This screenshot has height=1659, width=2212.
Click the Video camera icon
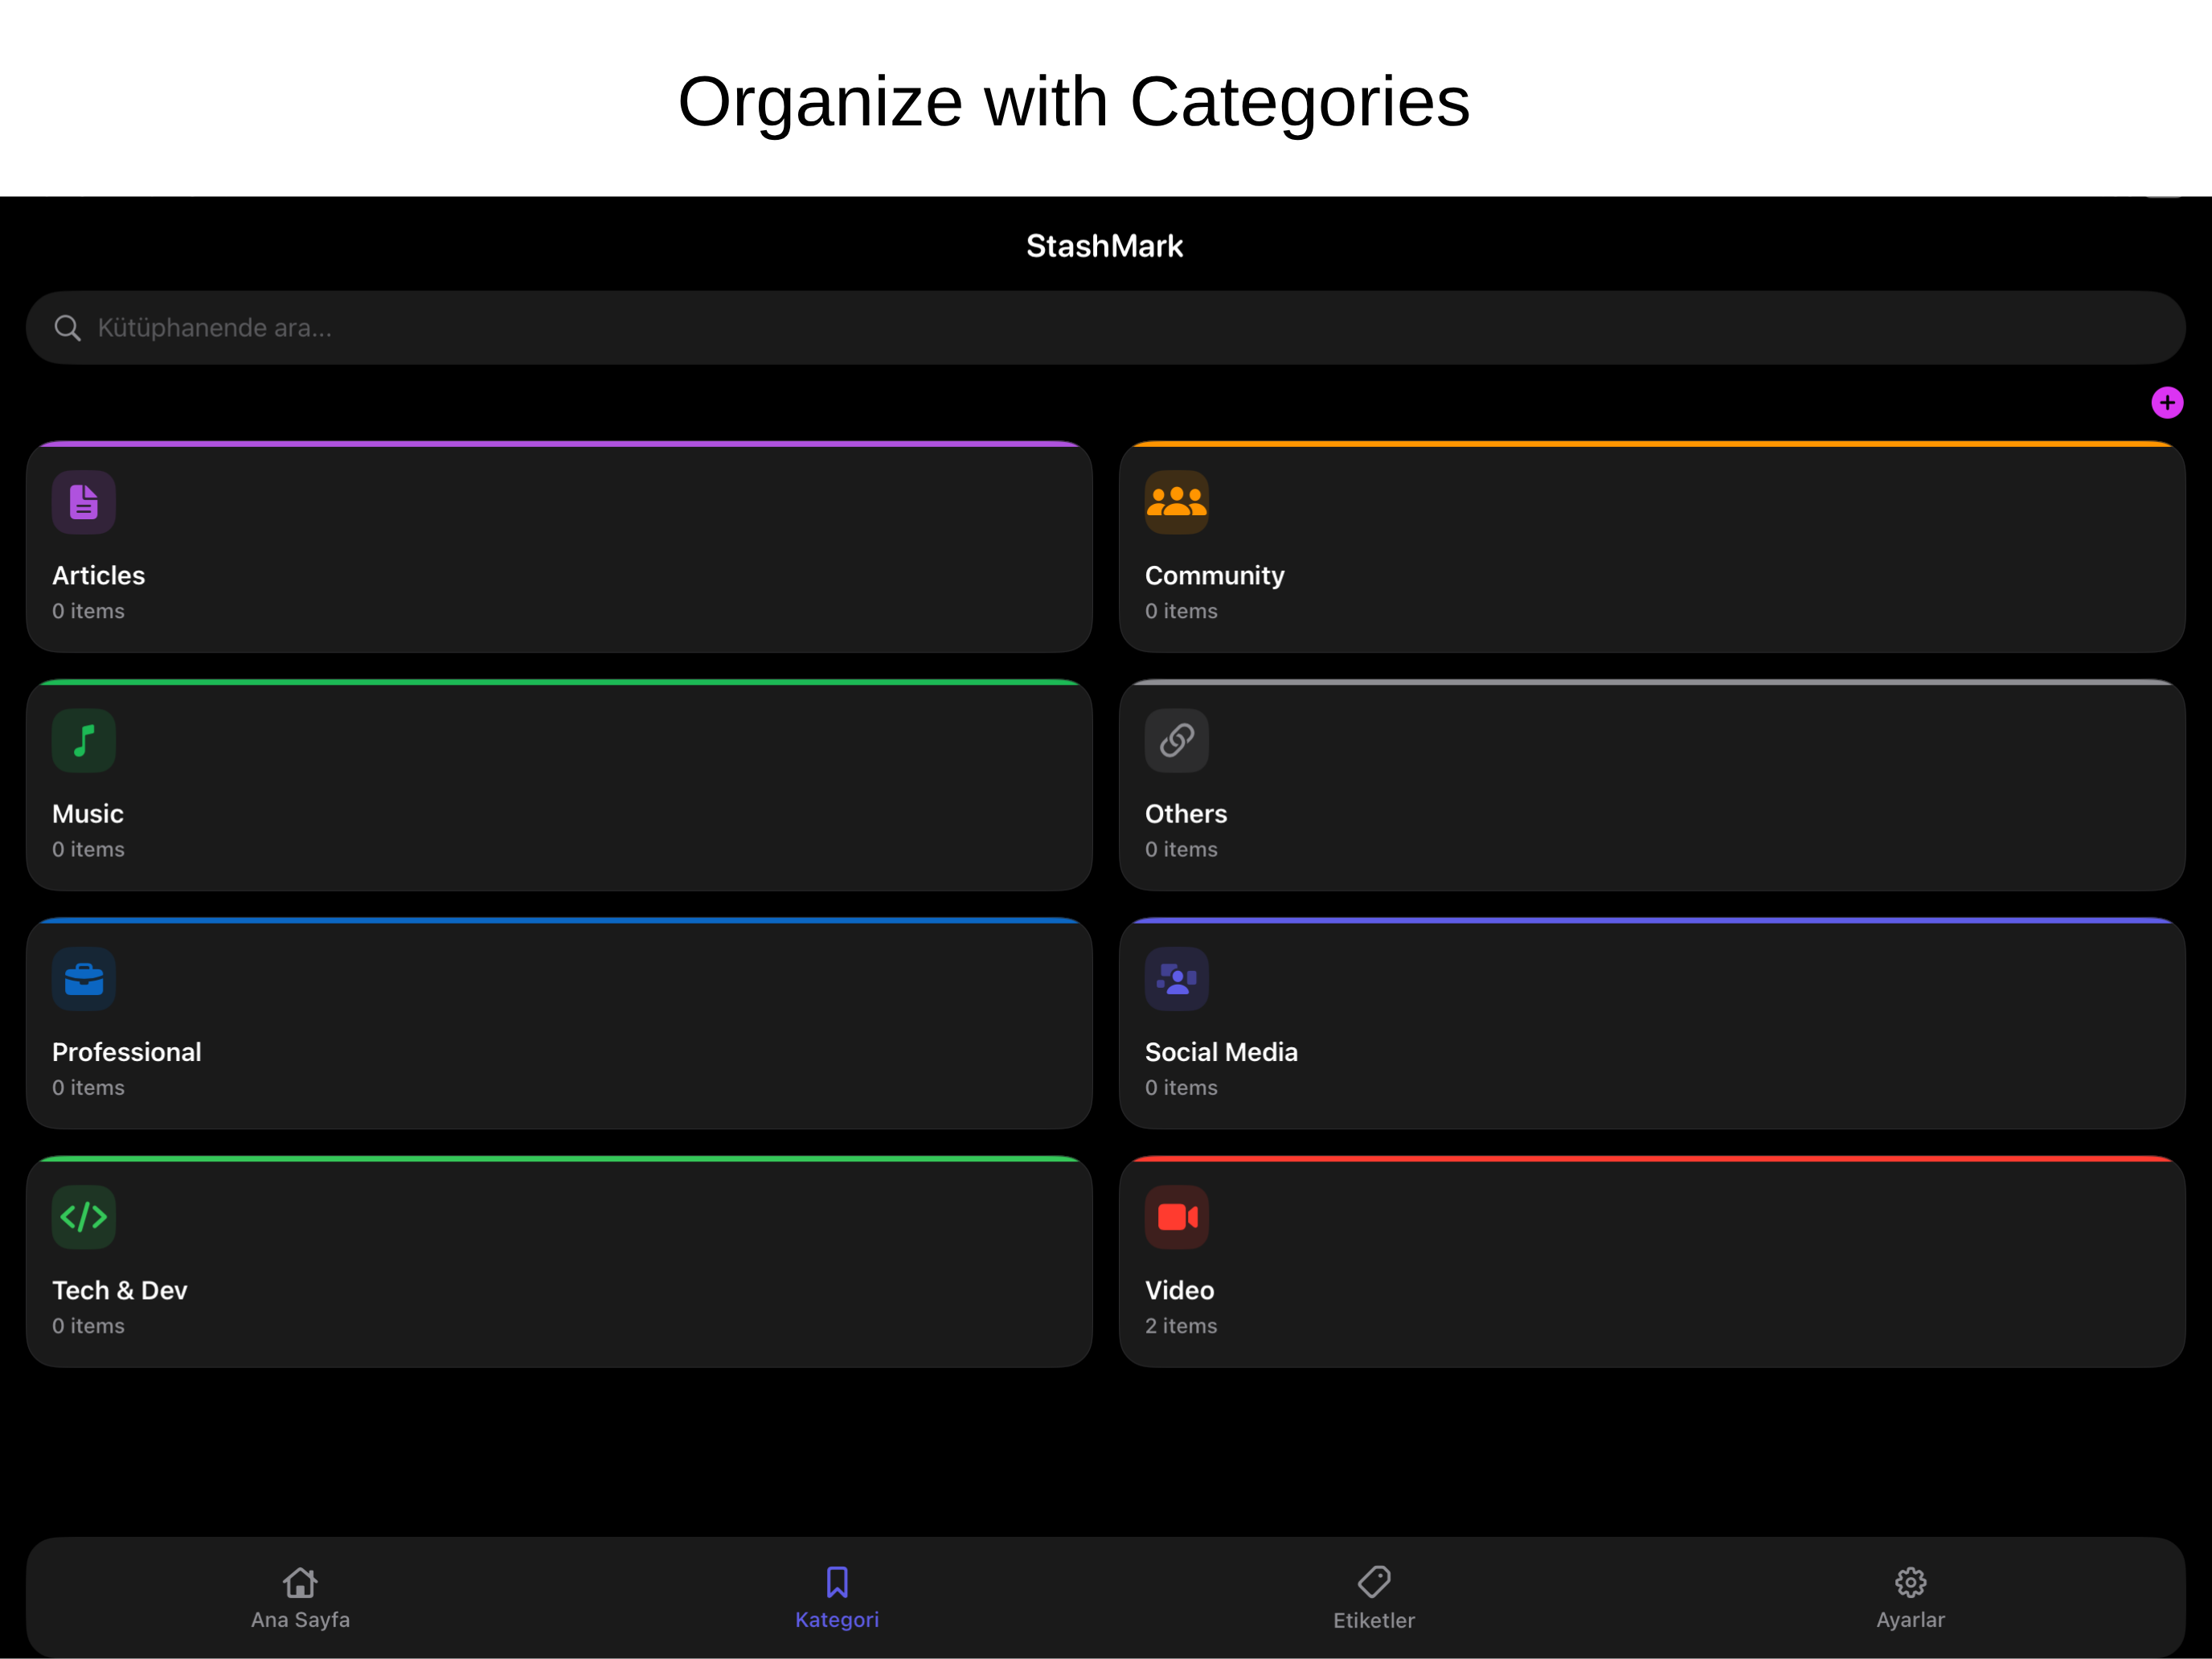tap(1176, 1217)
